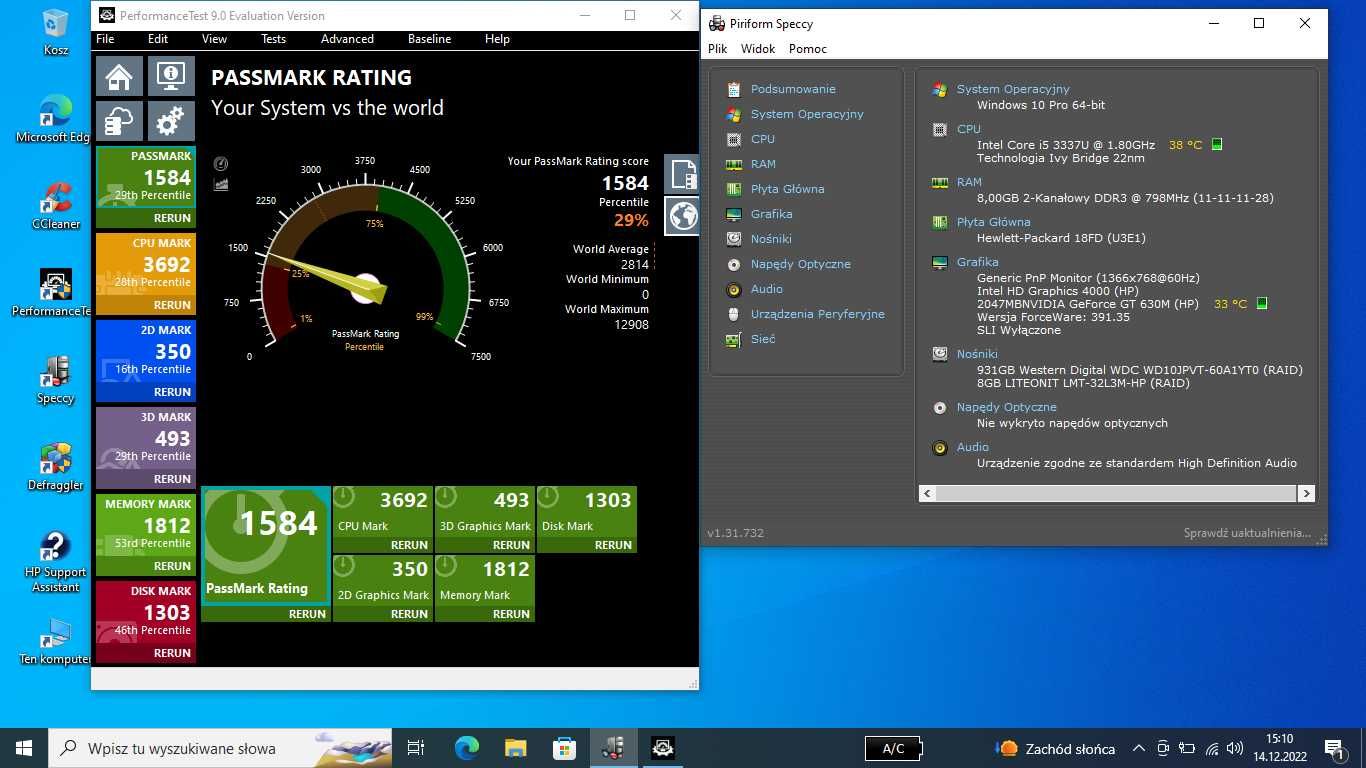This screenshot has height=768, width=1366.
Task: Rerun 3D Mark in left sidebar
Action: (172, 479)
